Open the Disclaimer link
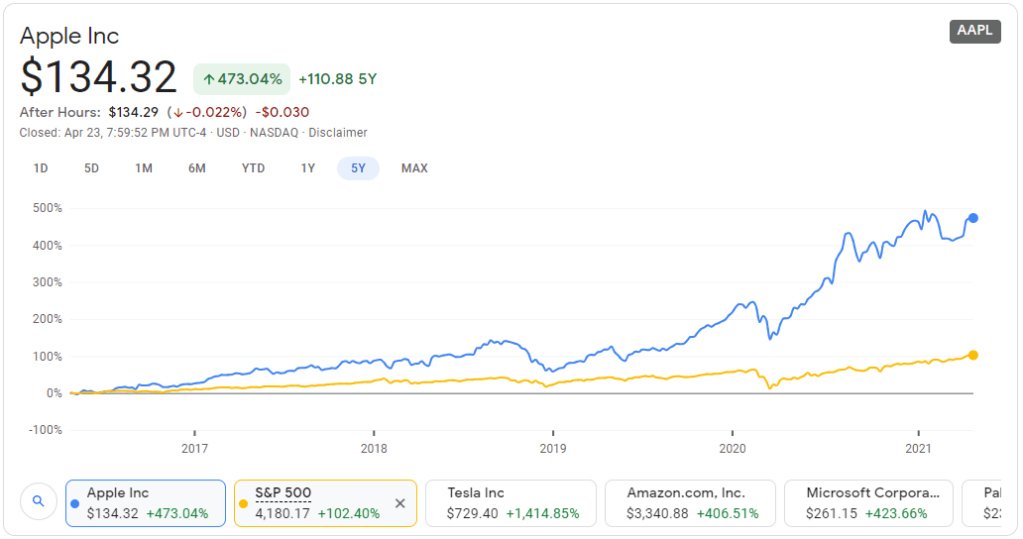The height and width of the screenshot is (539, 1023). [338, 132]
